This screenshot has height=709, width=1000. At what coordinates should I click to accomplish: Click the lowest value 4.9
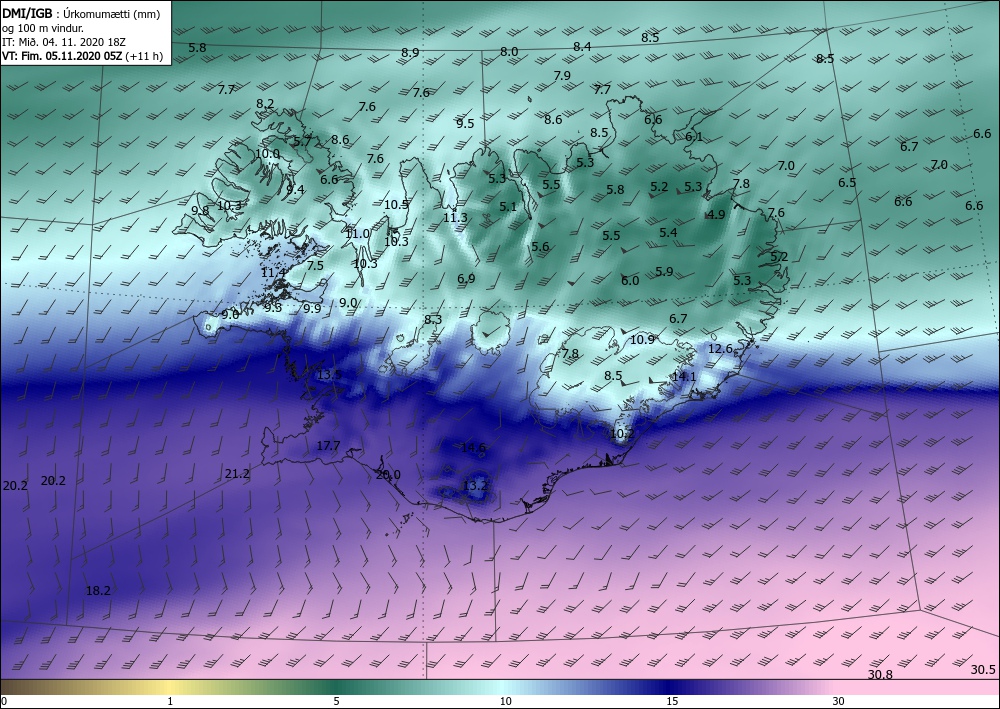(x=716, y=215)
